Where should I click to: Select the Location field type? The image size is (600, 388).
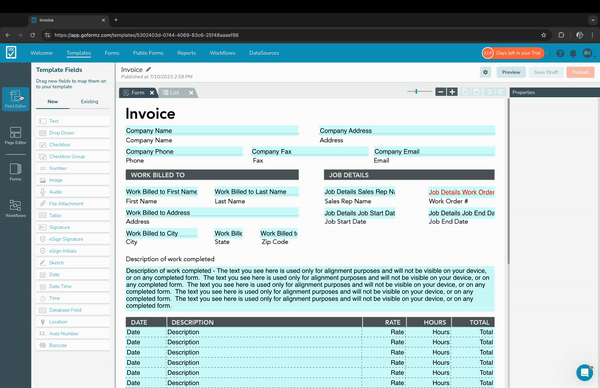click(x=73, y=322)
